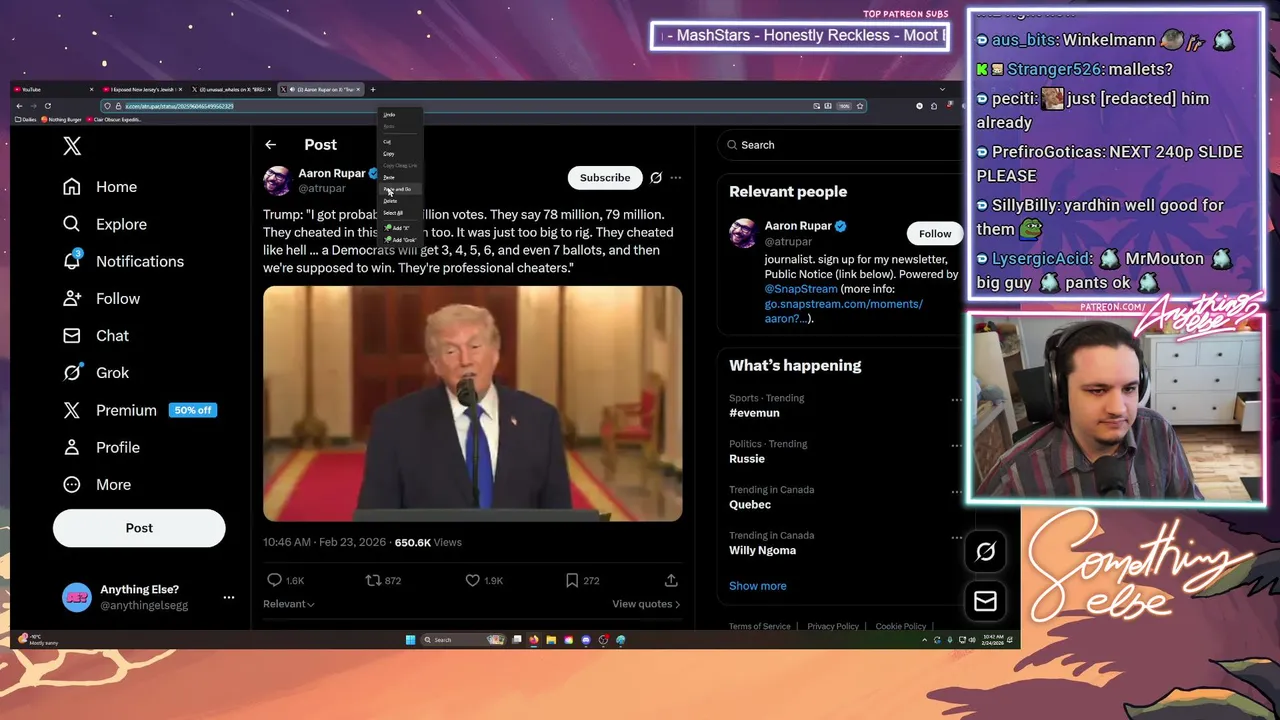Click the Privacy Policy footer link
Image resolution: width=1280 pixels, height=720 pixels.
tap(833, 626)
